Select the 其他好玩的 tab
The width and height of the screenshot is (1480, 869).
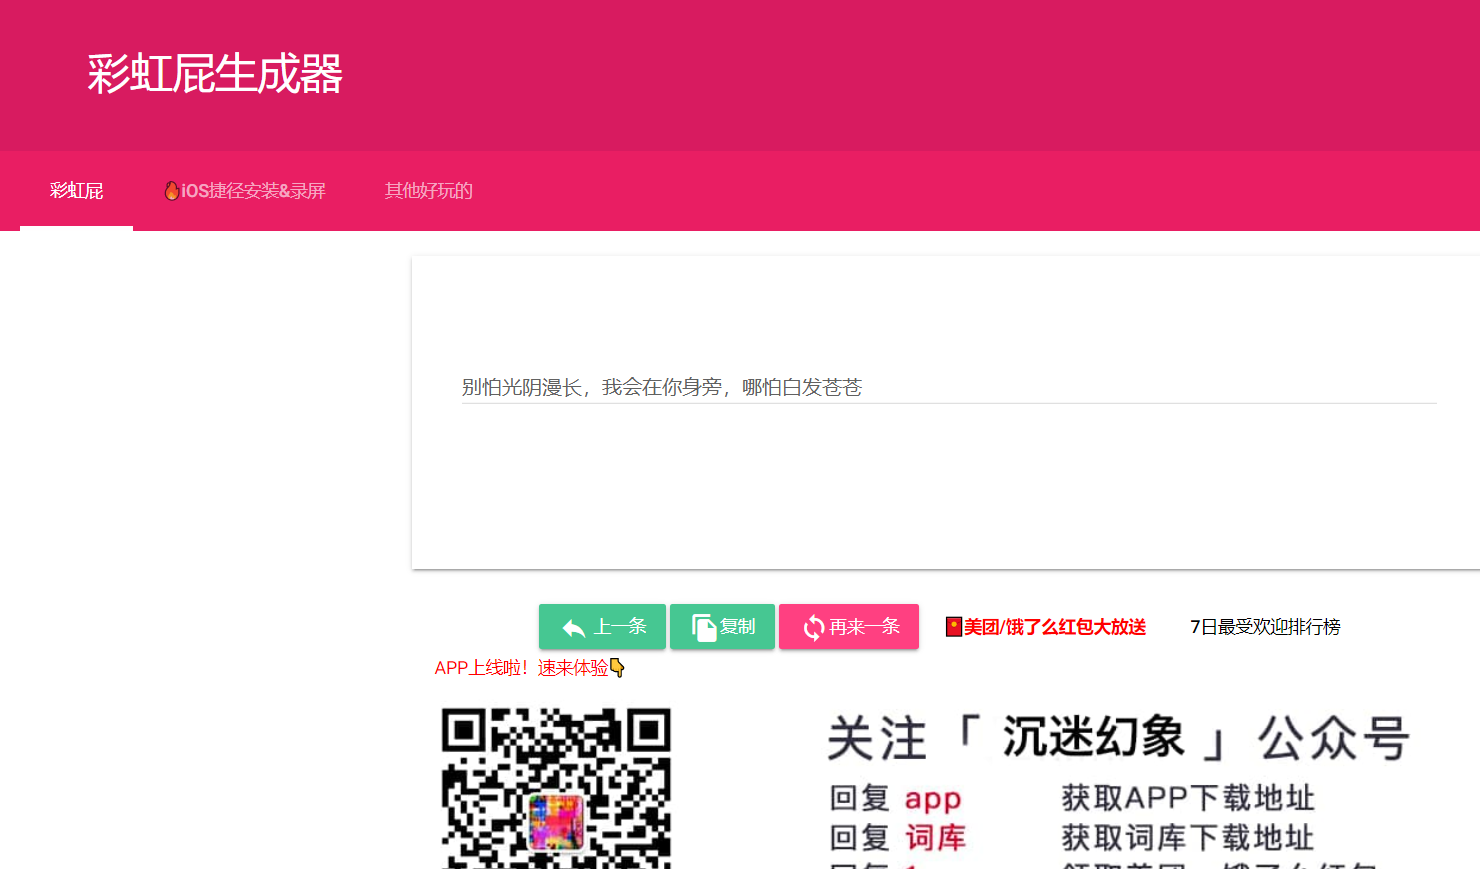[x=429, y=191]
